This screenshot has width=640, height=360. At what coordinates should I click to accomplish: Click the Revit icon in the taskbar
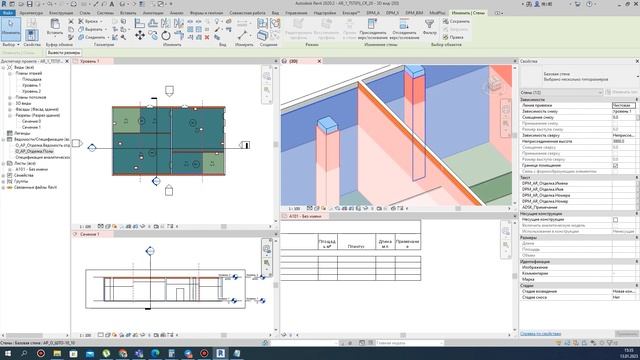click(x=220, y=353)
